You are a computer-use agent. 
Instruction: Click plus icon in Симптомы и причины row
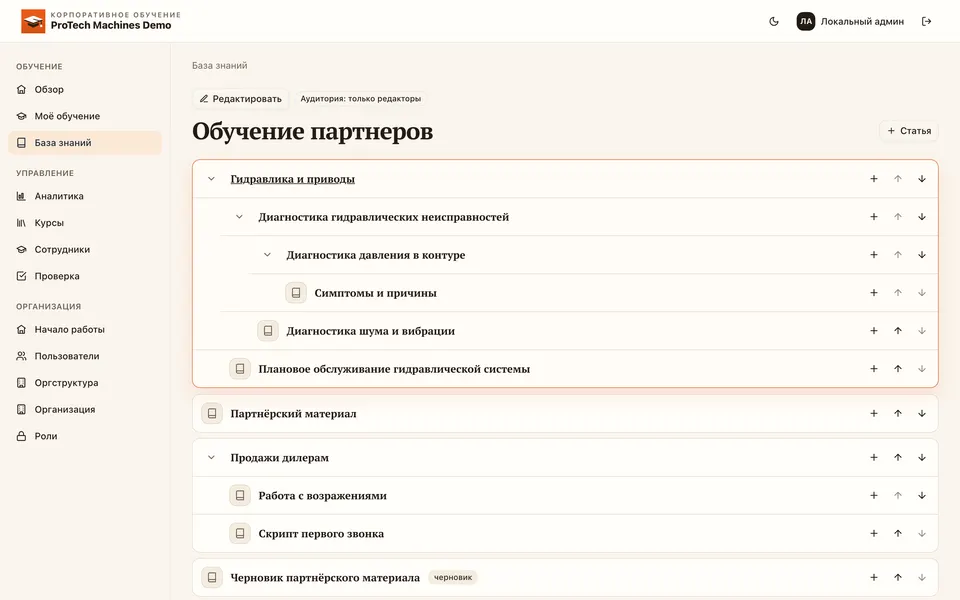pyautogui.click(x=874, y=293)
